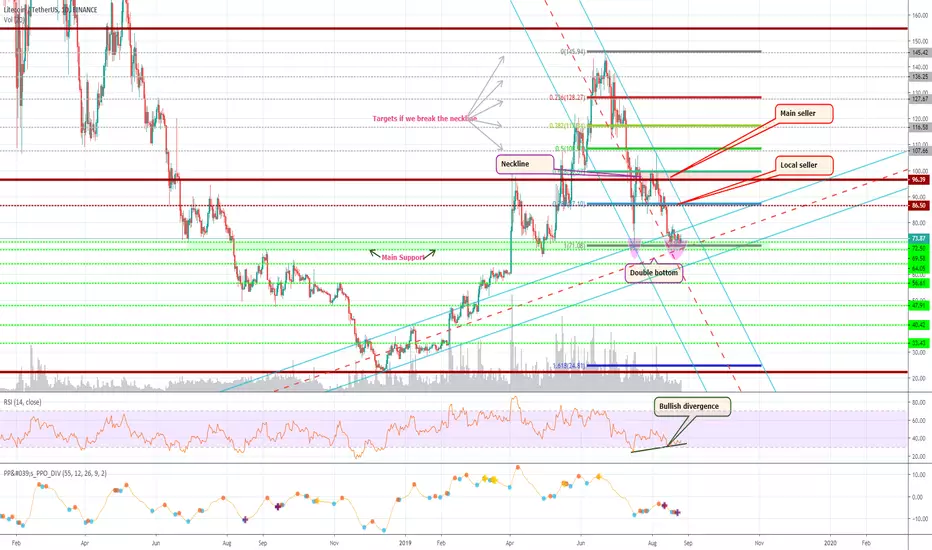Click the Bullish divergence callout
The width and height of the screenshot is (932, 550).
[692, 406]
